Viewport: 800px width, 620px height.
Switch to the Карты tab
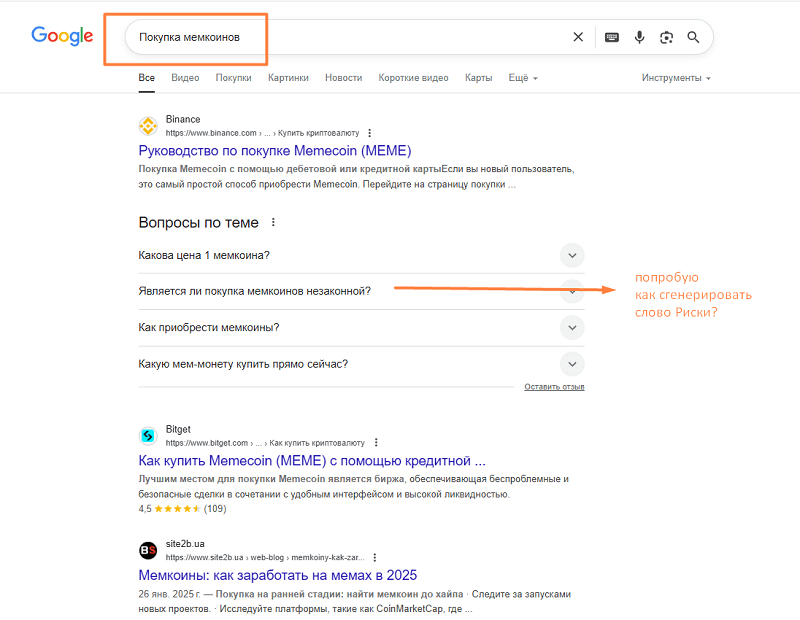click(x=479, y=78)
